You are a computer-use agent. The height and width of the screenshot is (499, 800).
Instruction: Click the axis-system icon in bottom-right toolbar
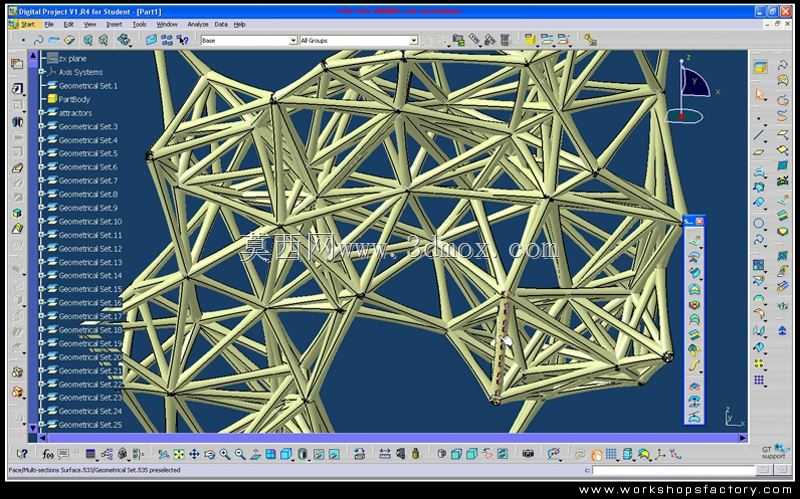click(661, 453)
